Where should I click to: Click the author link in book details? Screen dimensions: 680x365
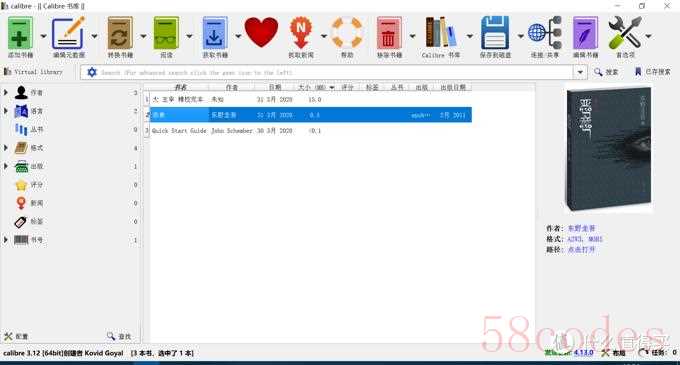[581, 228]
